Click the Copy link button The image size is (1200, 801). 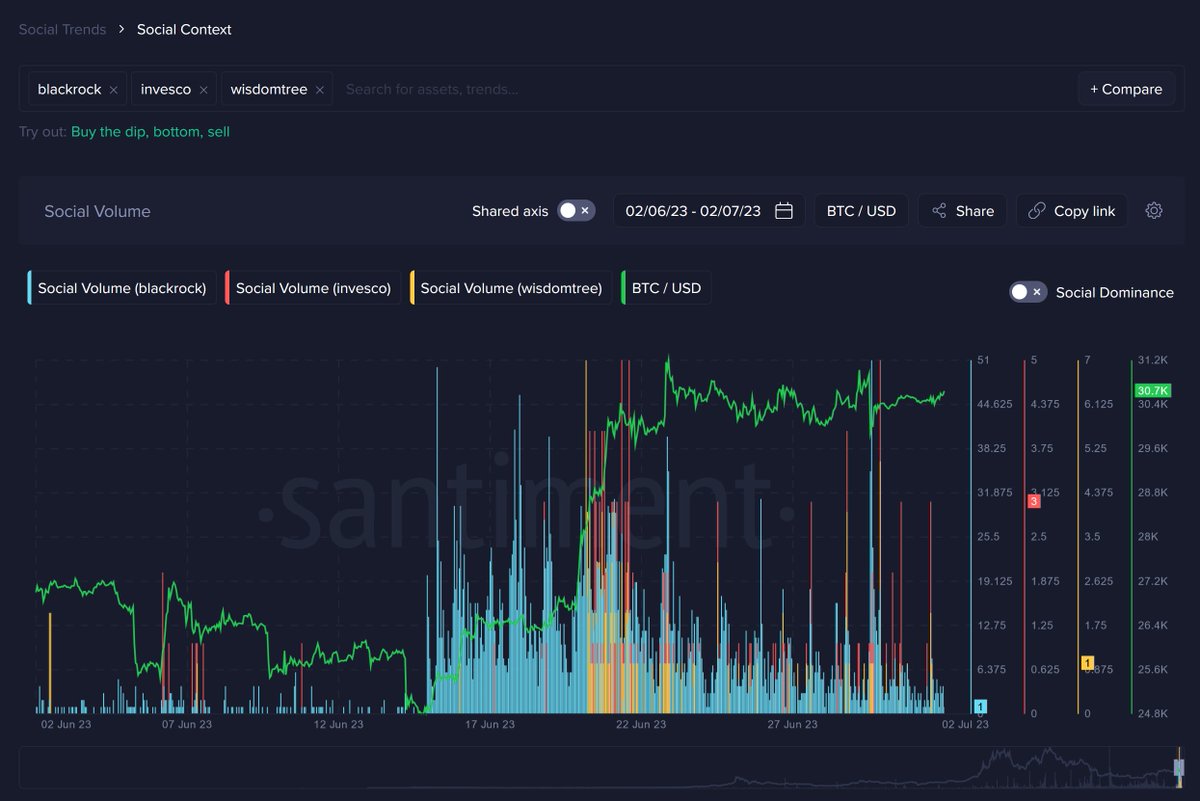click(x=1072, y=211)
